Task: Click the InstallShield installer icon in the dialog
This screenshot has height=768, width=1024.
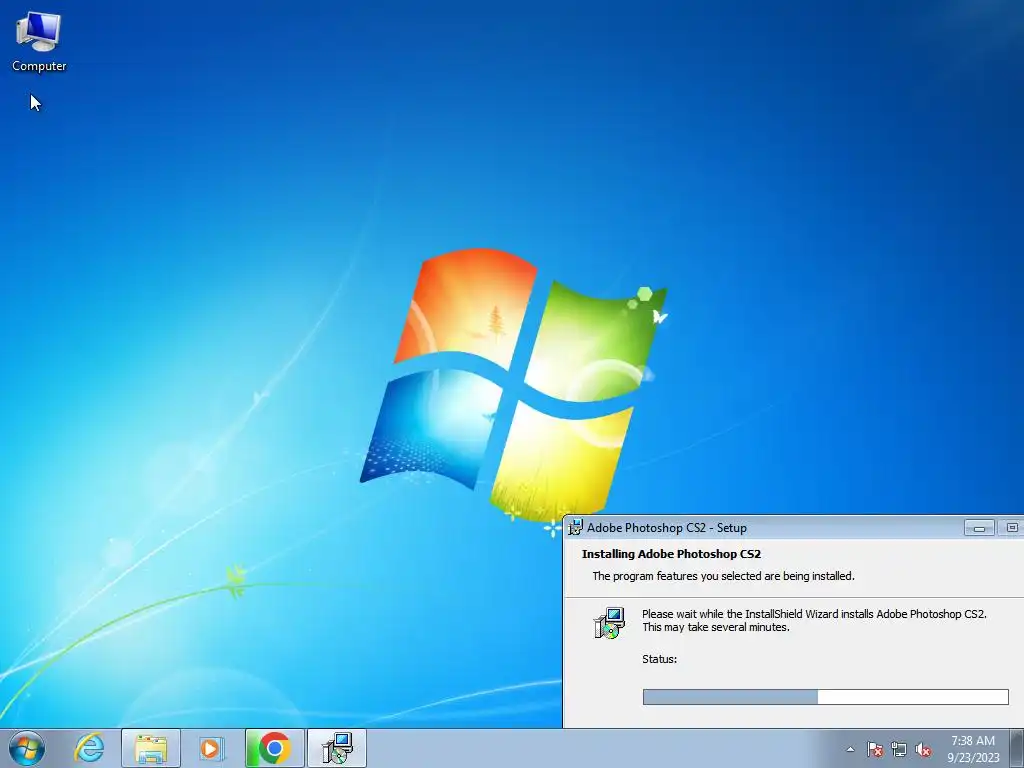Action: [x=609, y=623]
